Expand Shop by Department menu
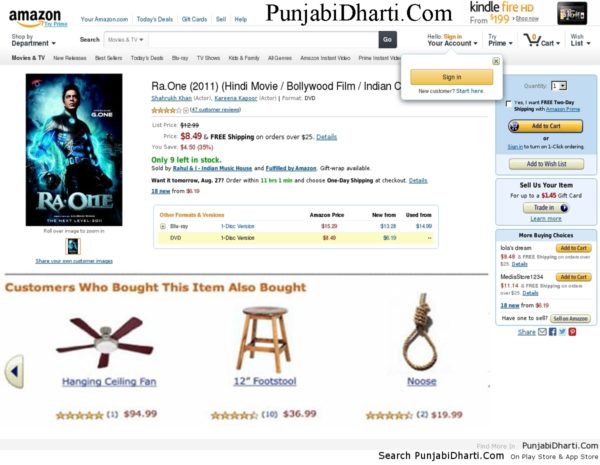This screenshot has height=465, width=600. [x=33, y=40]
